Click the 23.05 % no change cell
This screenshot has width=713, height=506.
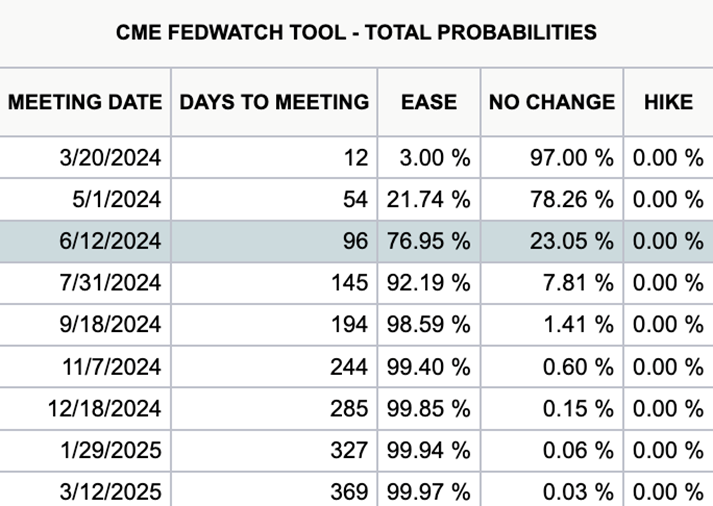[x=552, y=241]
